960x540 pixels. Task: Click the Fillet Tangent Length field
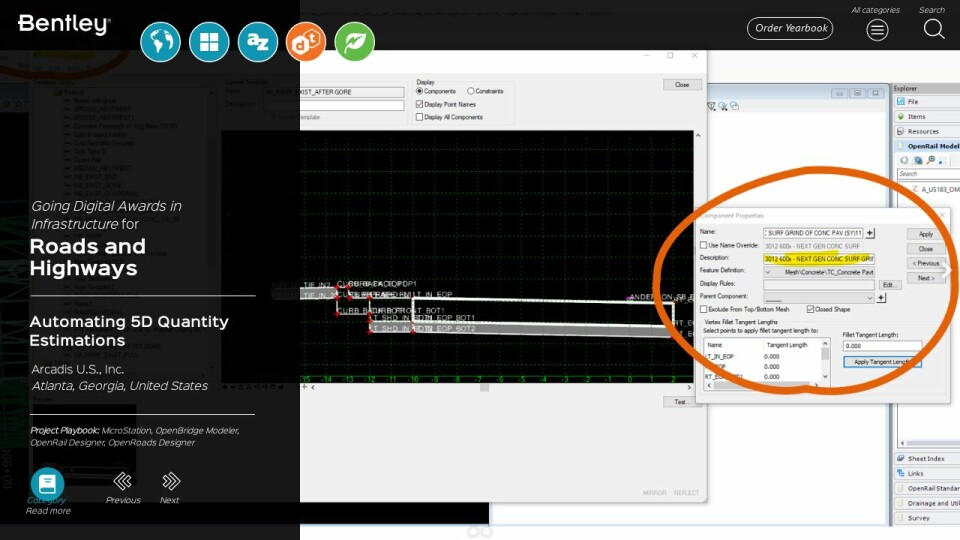click(882, 346)
